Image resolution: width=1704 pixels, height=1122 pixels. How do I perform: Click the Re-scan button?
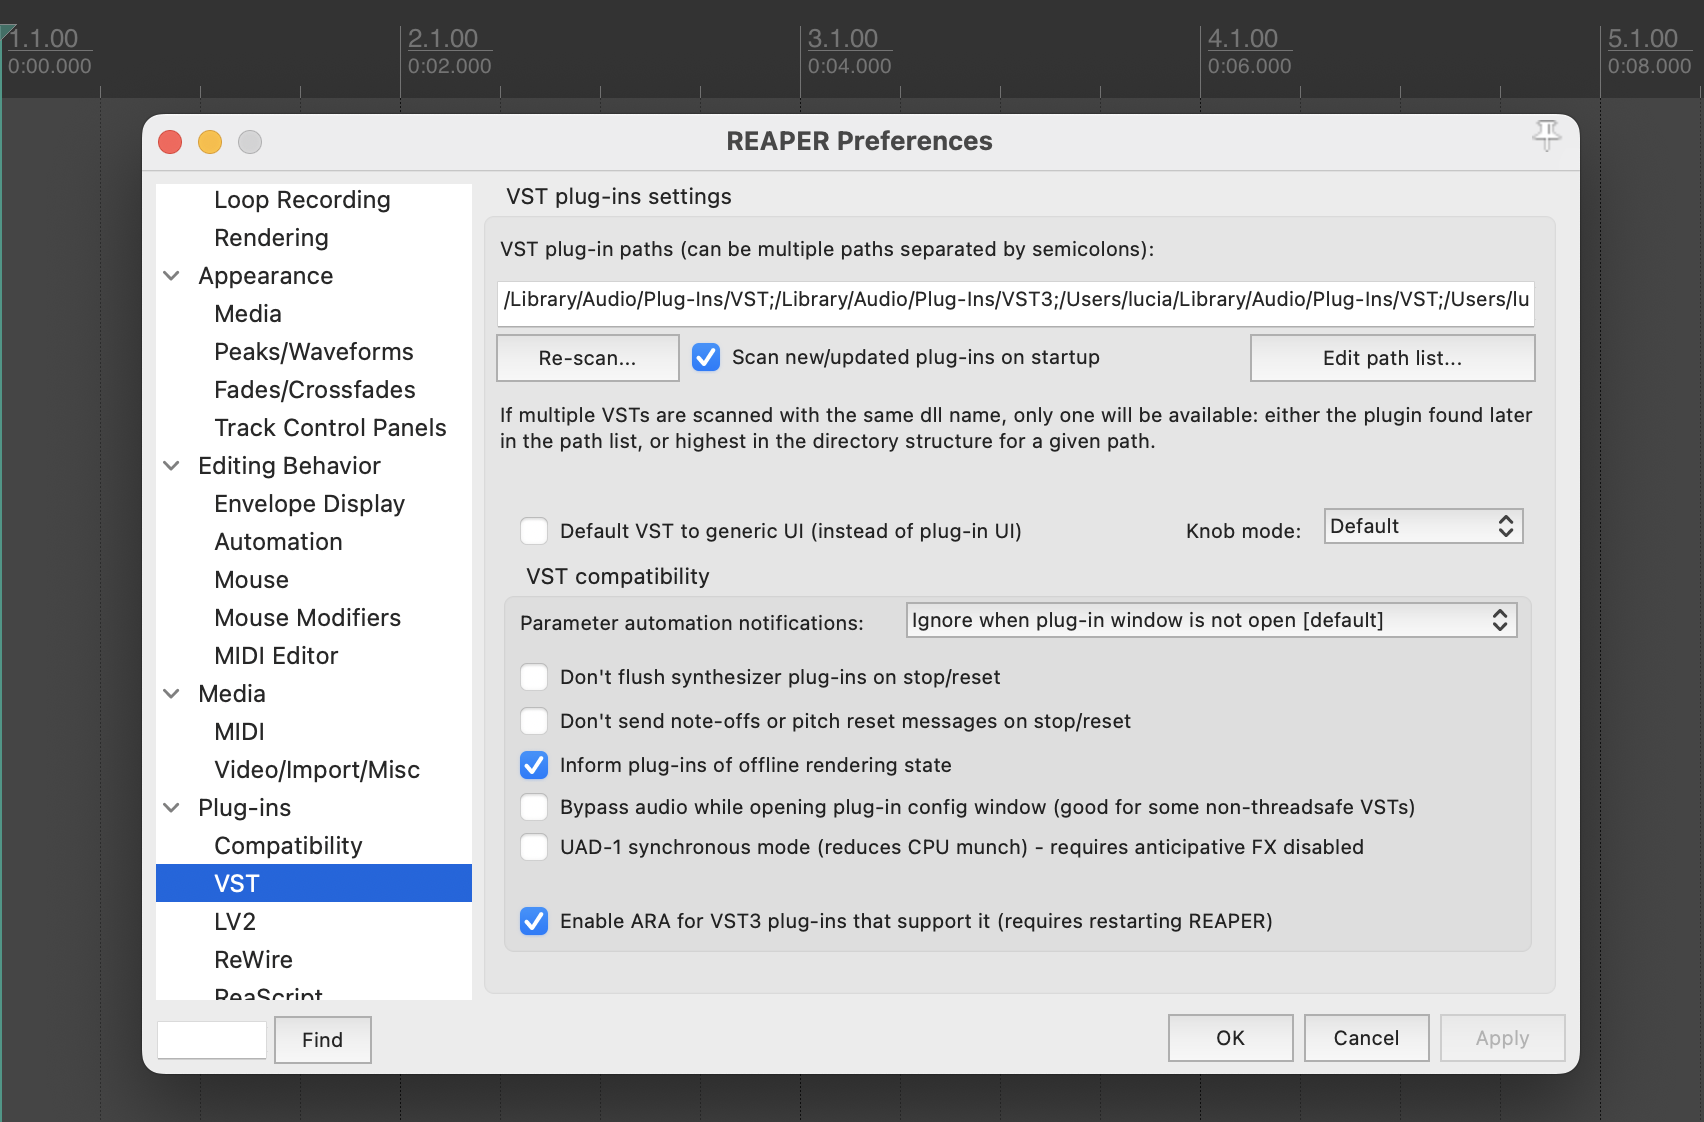click(x=587, y=358)
